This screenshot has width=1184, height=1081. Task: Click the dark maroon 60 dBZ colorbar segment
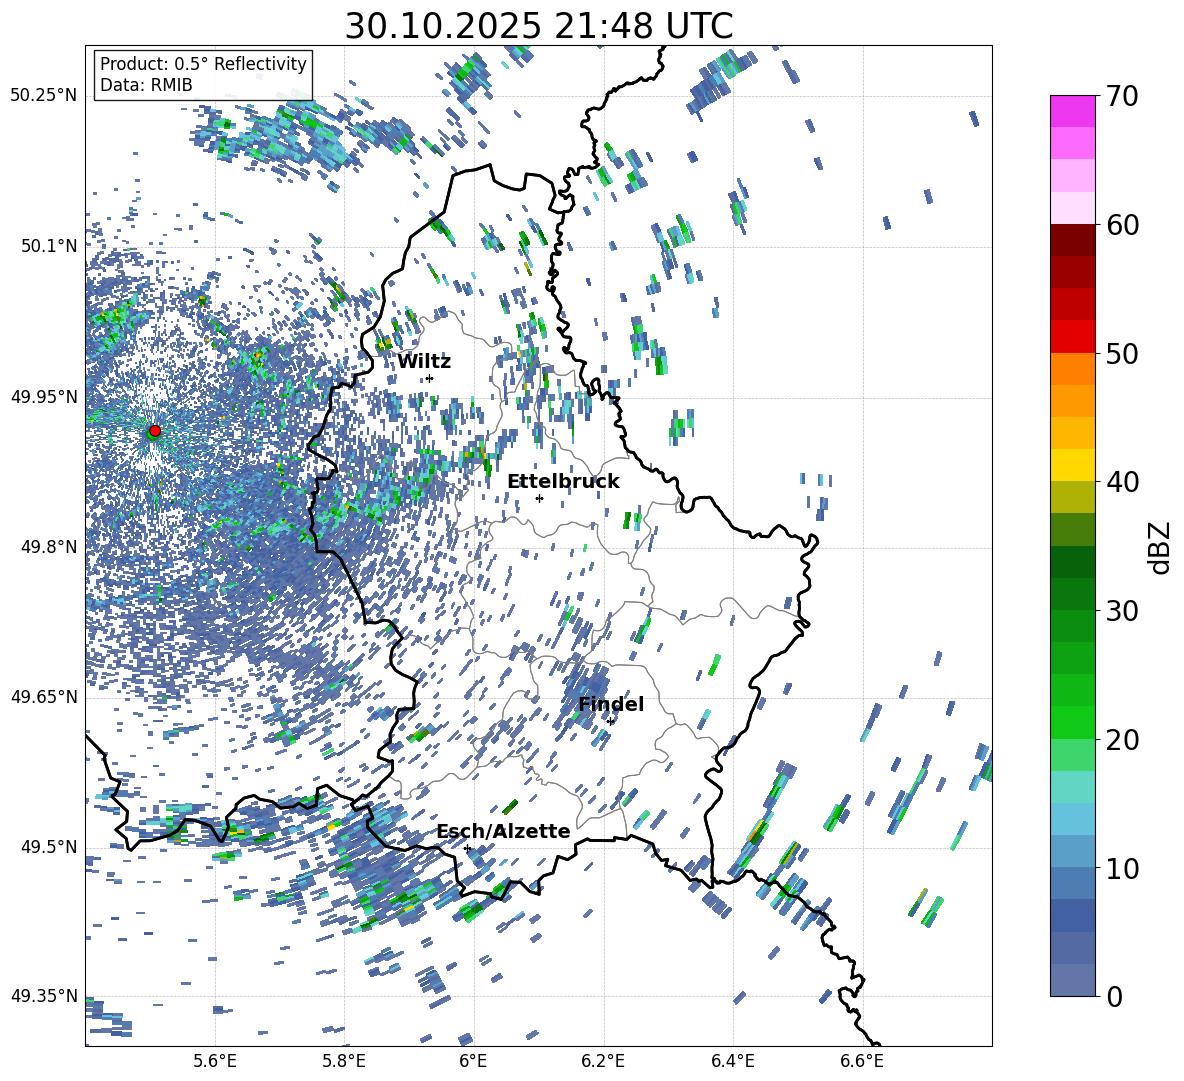point(1072,240)
